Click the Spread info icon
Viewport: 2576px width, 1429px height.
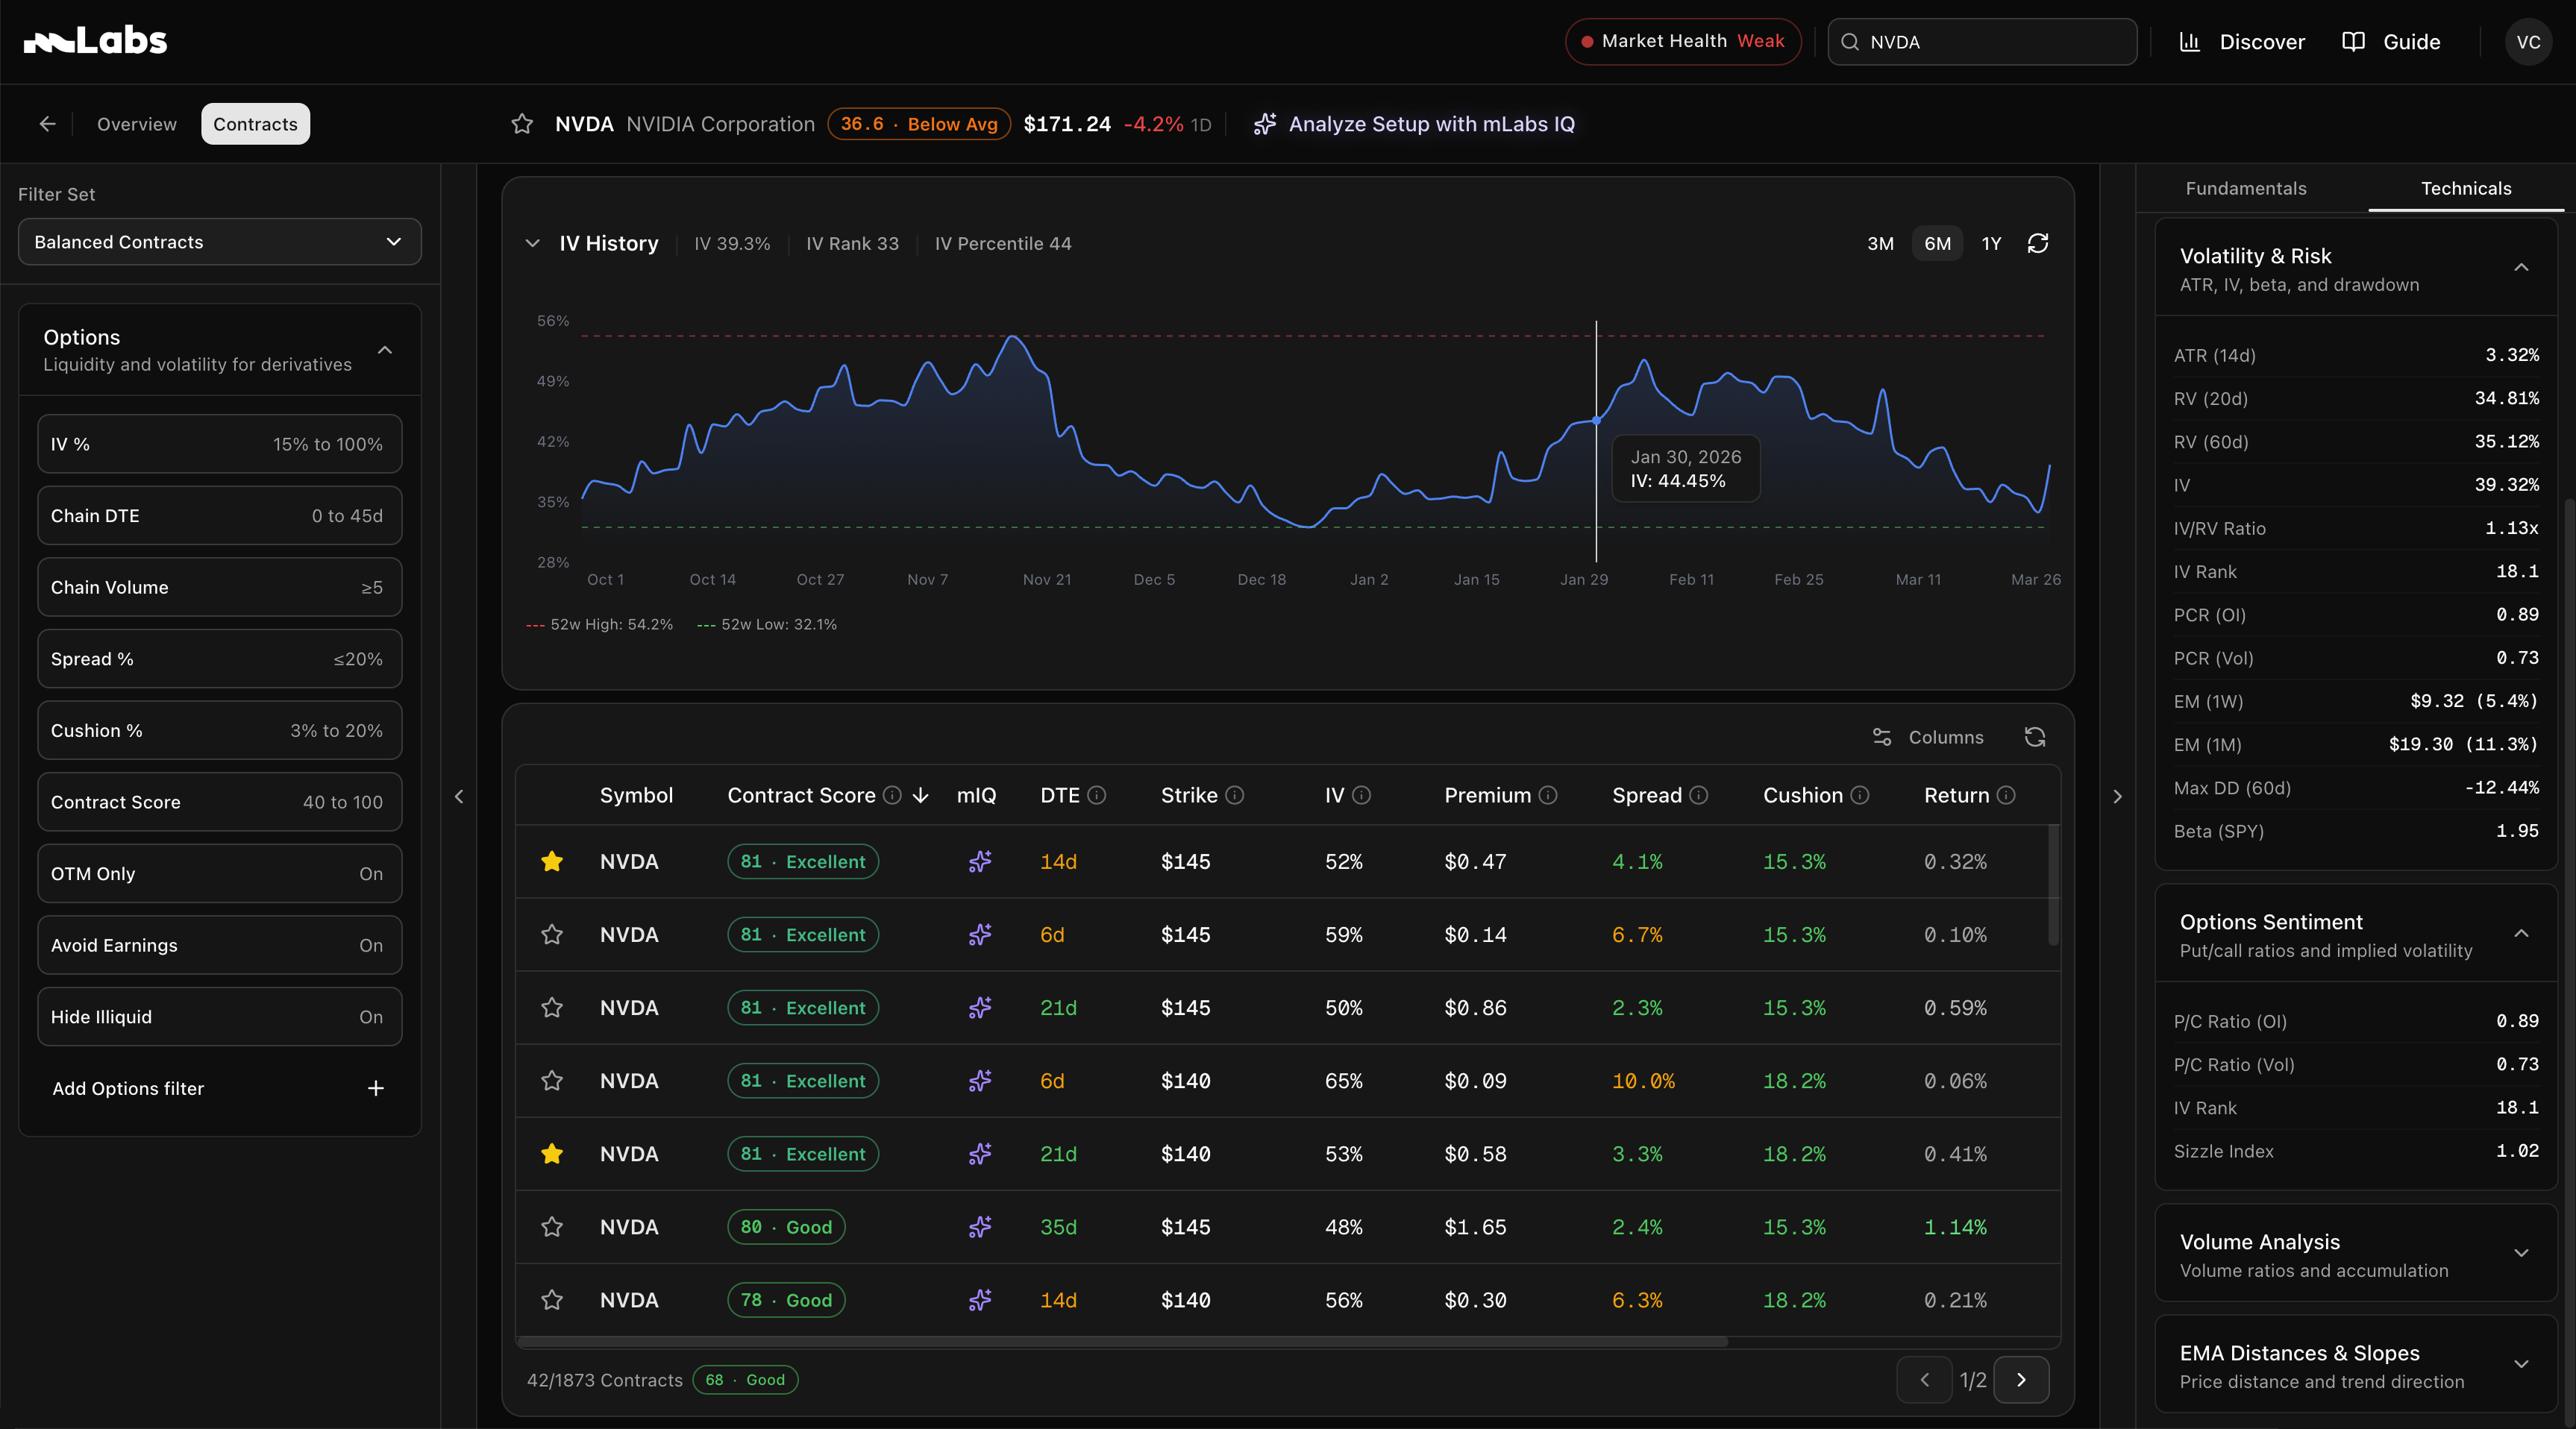pos(1699,795)
